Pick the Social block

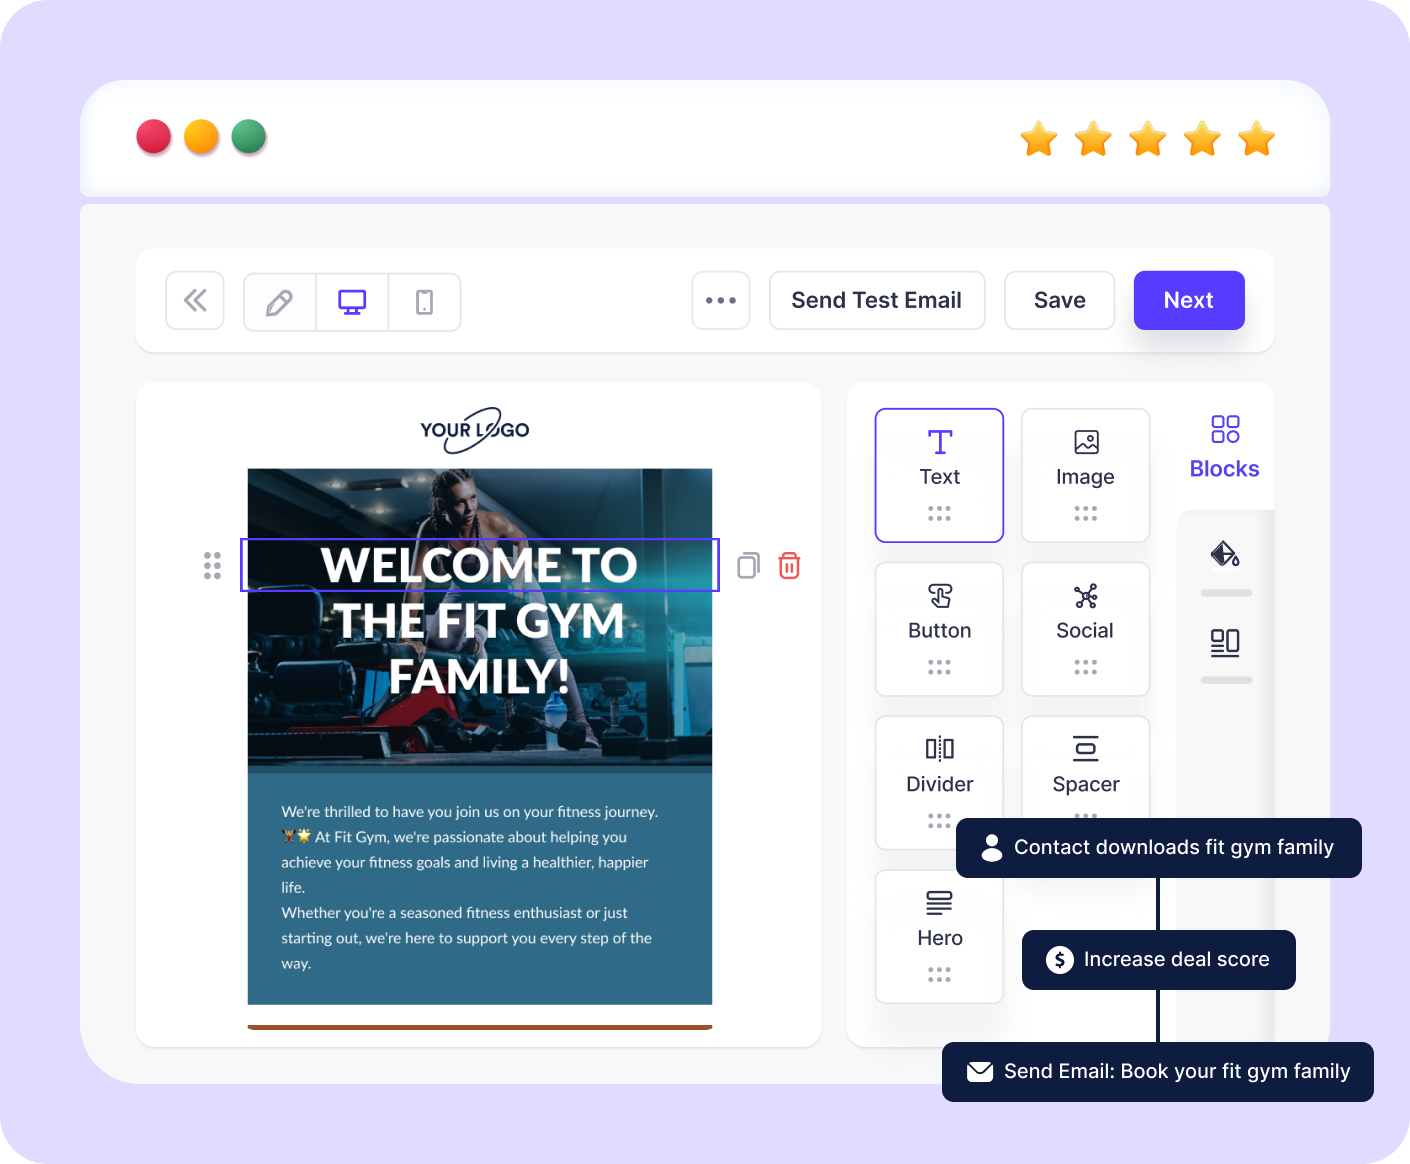1085,629
